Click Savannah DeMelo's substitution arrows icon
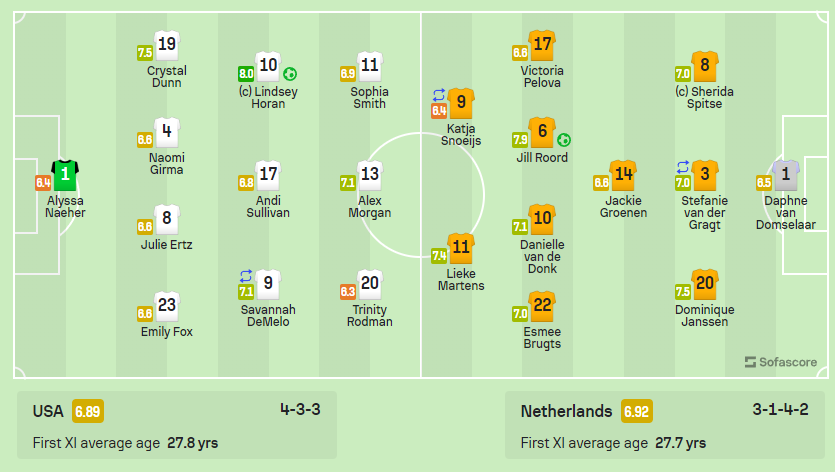 (245, 276)
